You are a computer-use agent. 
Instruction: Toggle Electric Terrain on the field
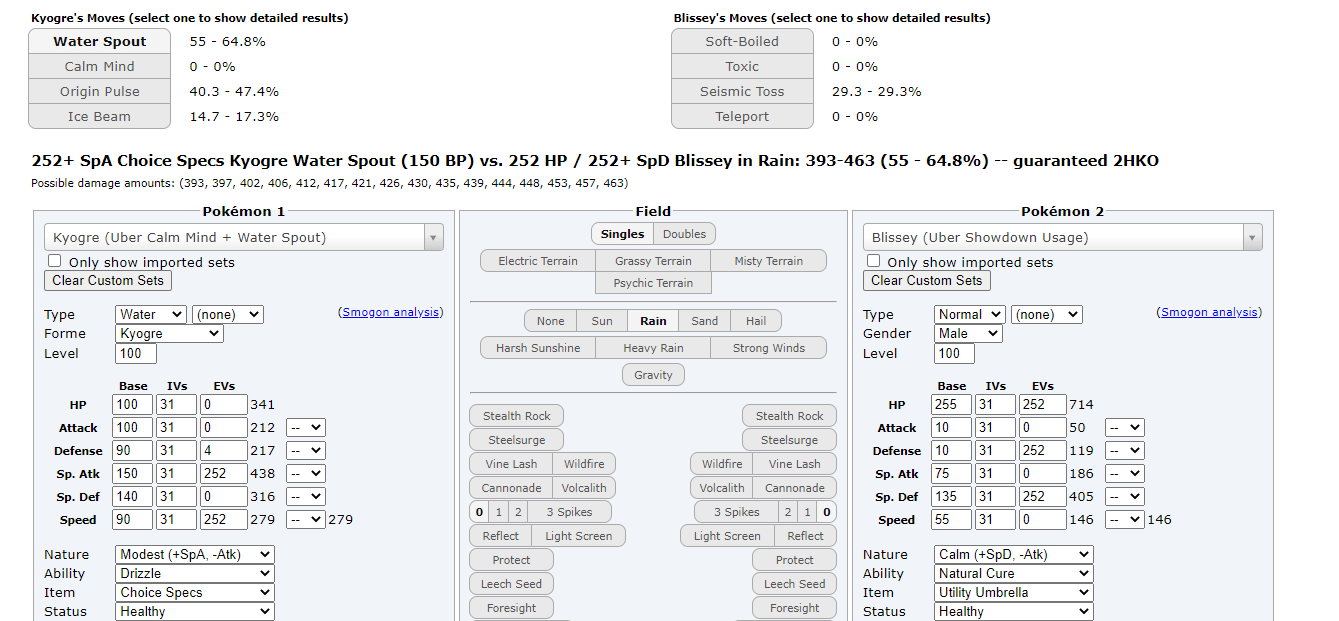pos(538,261)
